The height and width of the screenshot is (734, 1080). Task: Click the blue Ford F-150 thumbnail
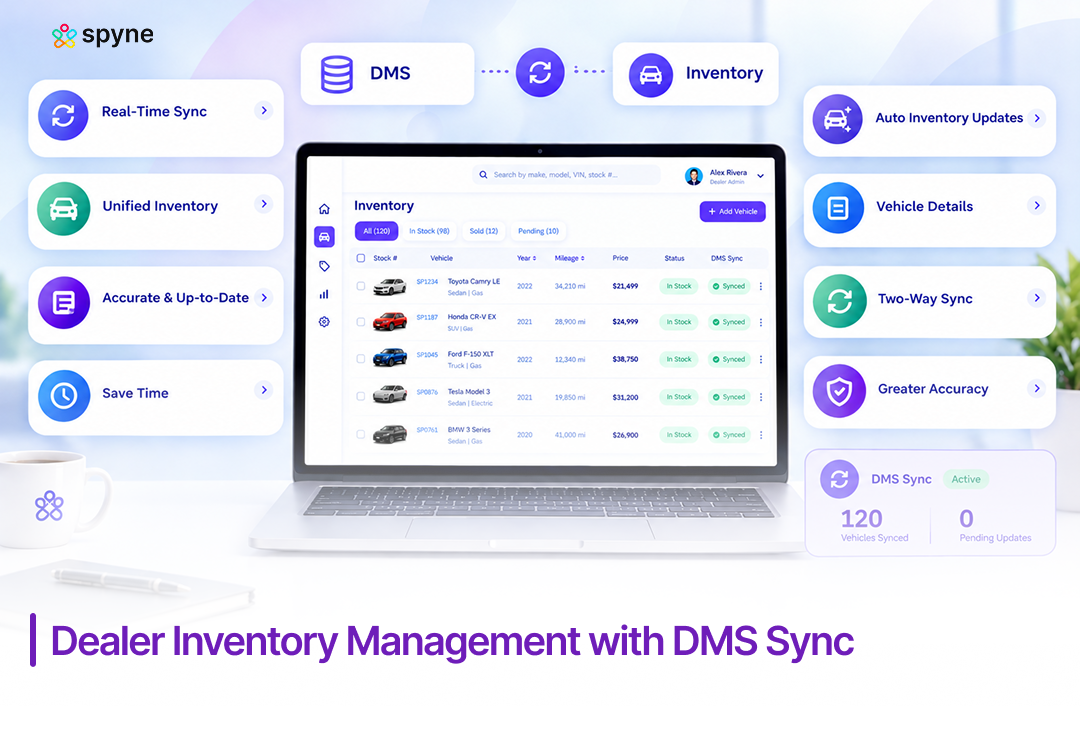[x=390, y=357]
